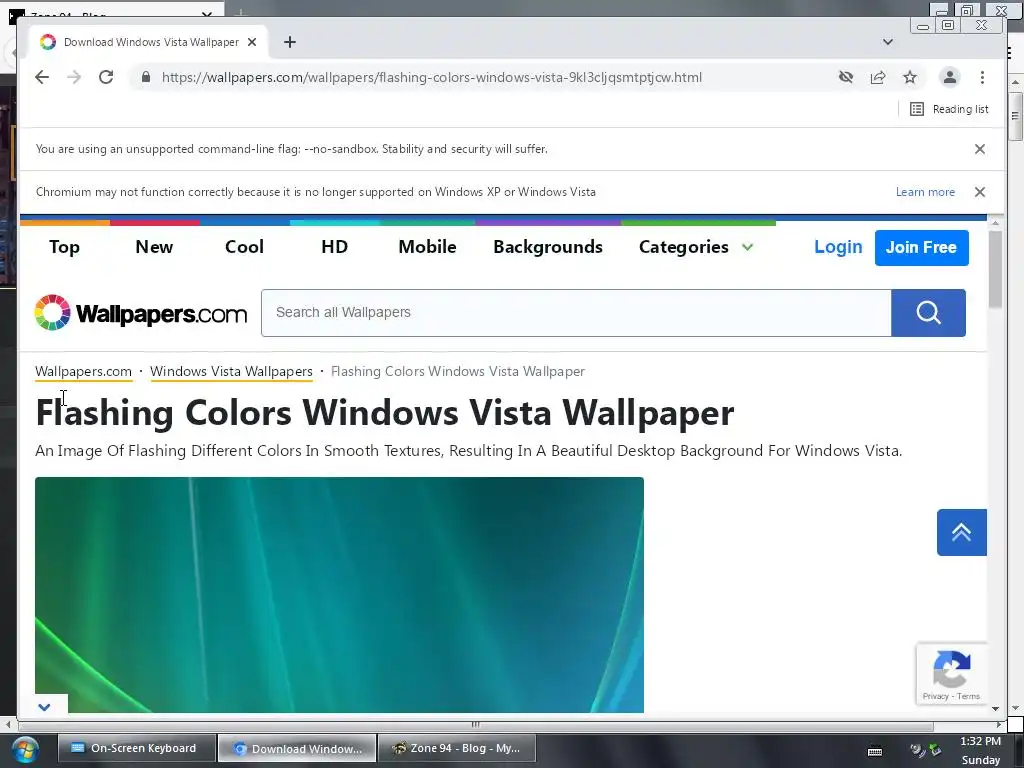Bookmark this page with the star icon
Image resolution: width=1024 pixels, height=768 pixels.
pos(910,77)
